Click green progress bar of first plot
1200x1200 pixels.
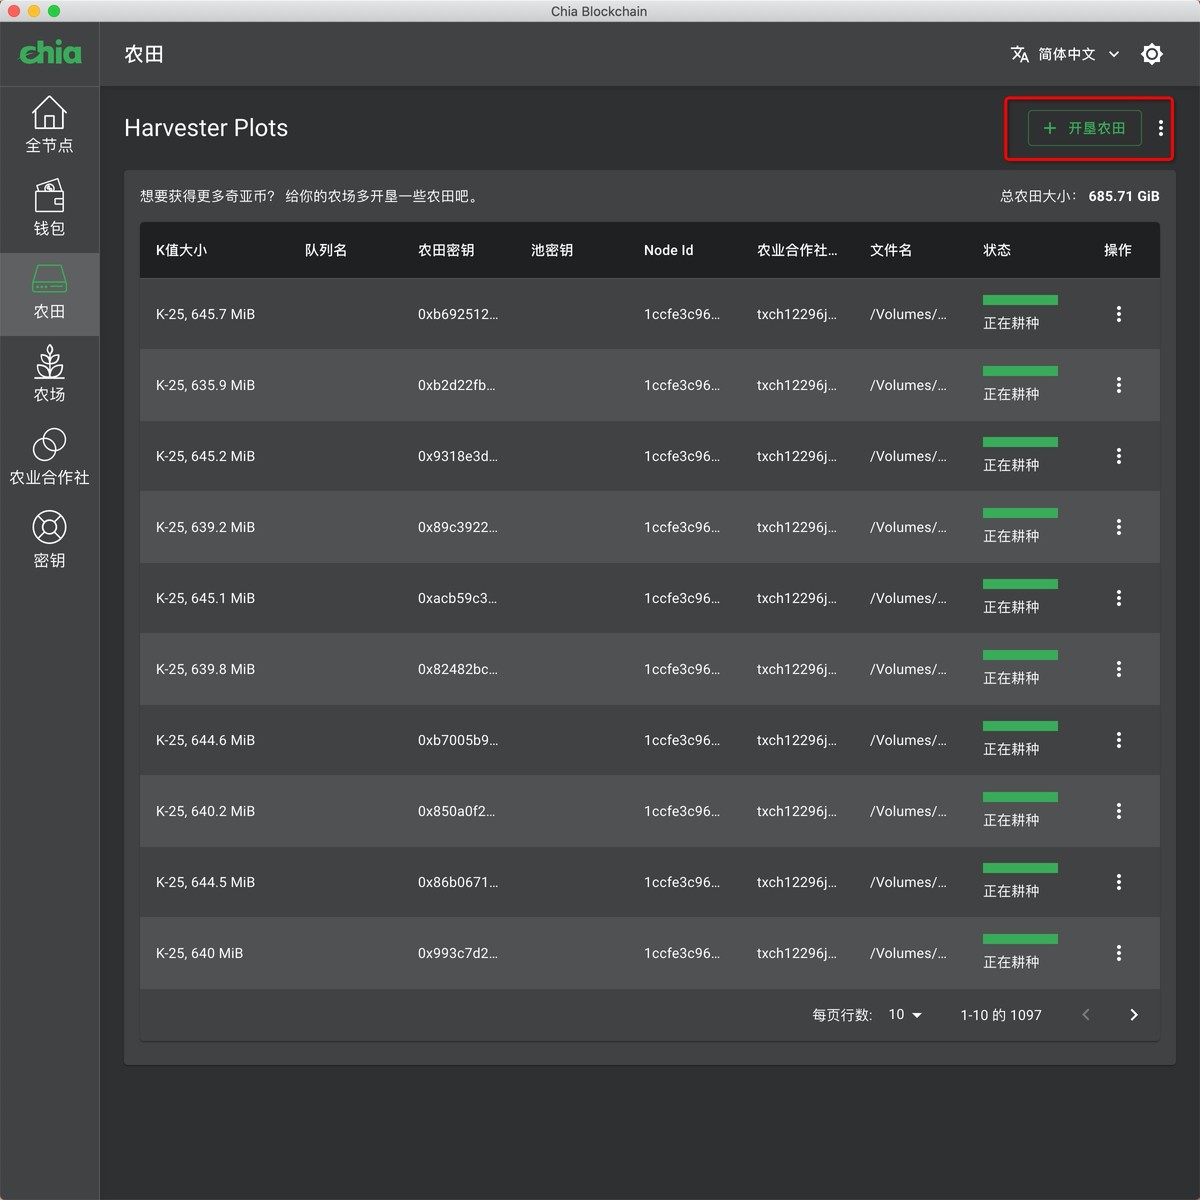pyautogui.click(x=1020, y=300)
